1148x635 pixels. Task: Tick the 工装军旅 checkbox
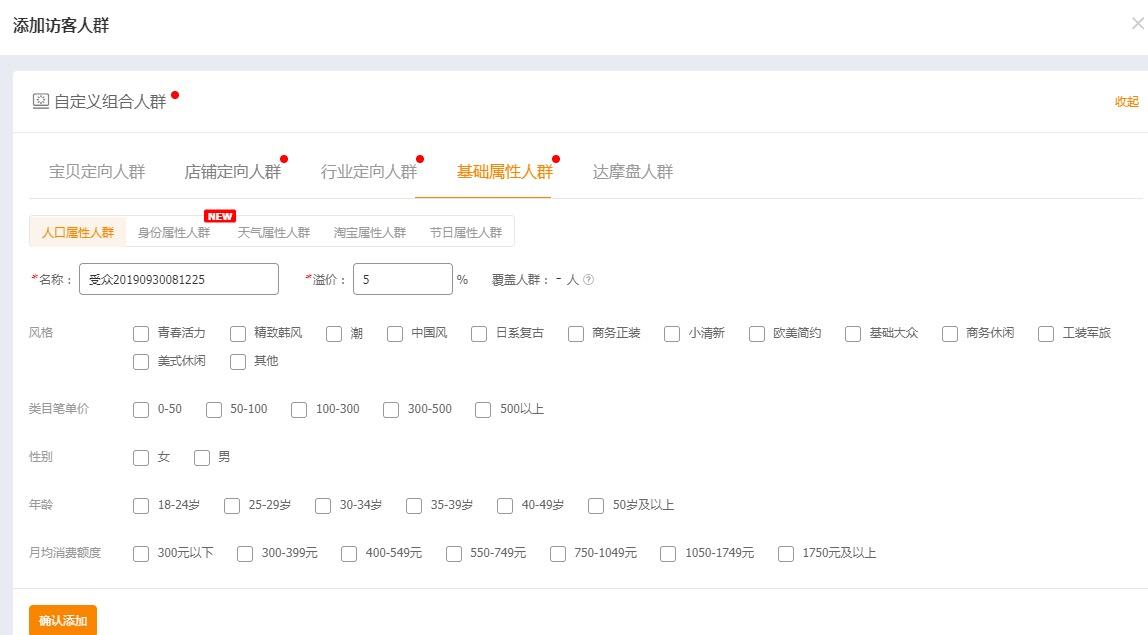(1046, 334)
